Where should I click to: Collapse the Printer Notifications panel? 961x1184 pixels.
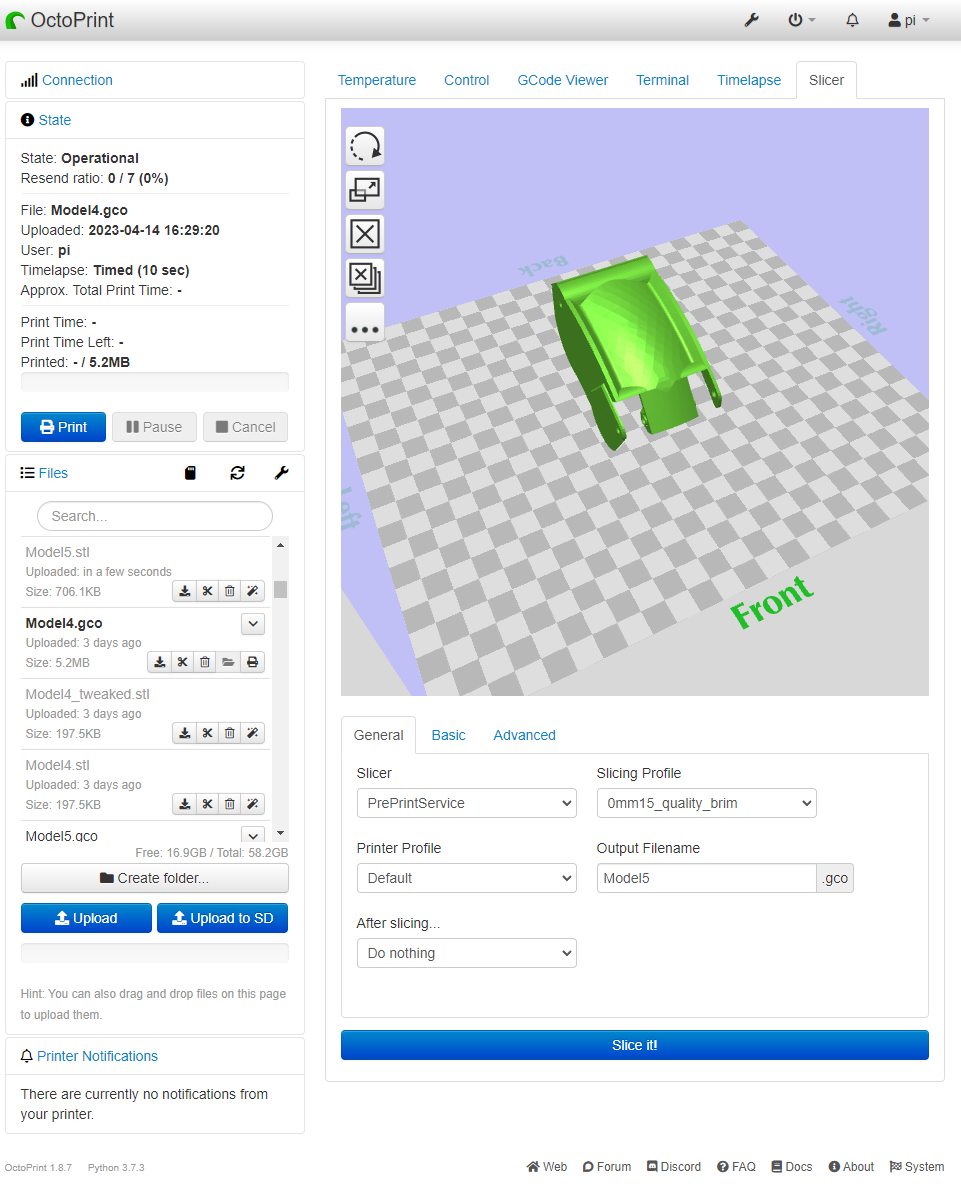tap(97, 1056)
